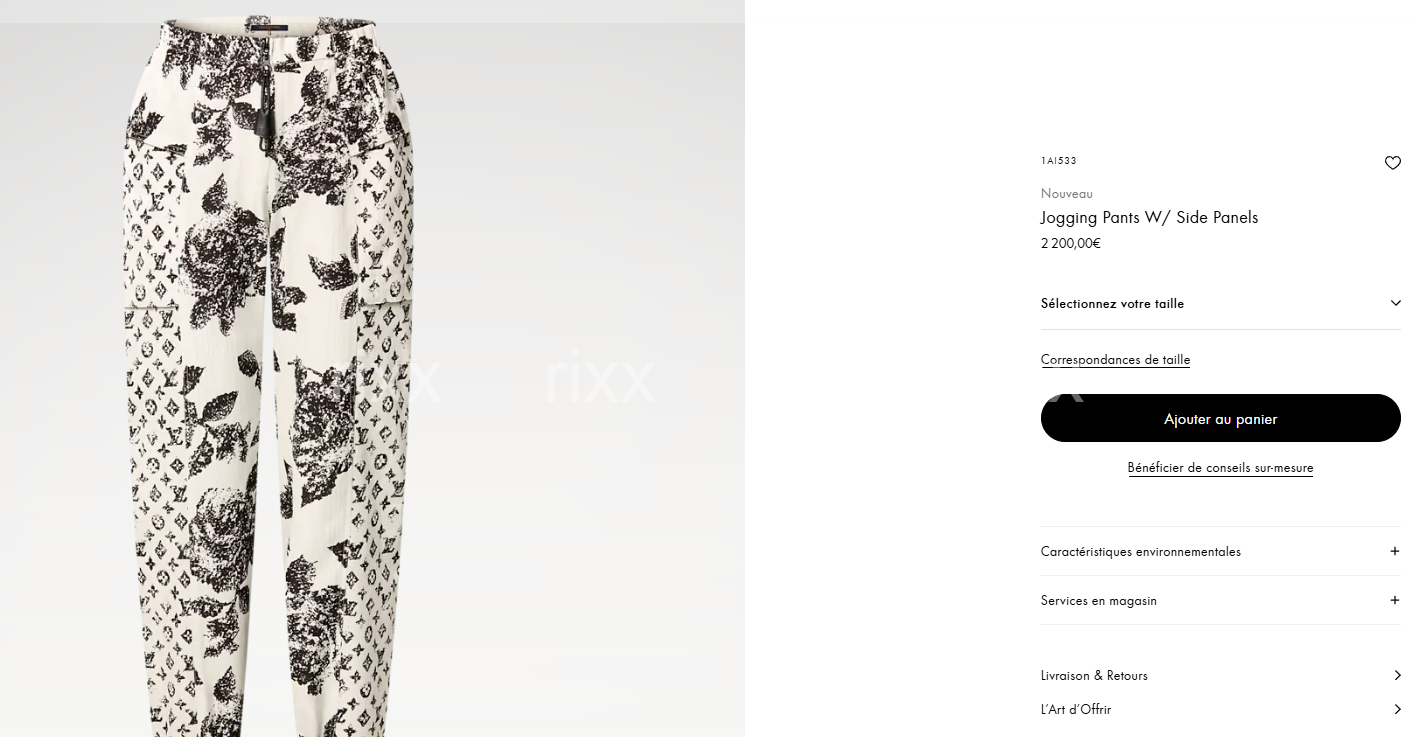Viewport: 1414px width, 737px height.
Task: Click the Nouveau label above the title
Action: 1067,193
